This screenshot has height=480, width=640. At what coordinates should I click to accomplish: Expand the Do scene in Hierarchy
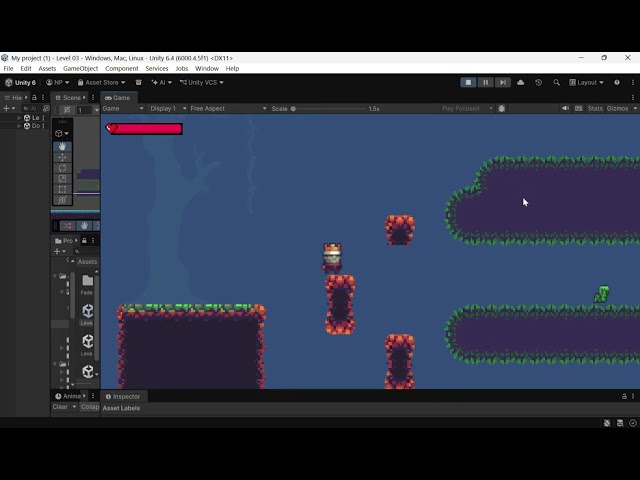click(x=19, y=126)
